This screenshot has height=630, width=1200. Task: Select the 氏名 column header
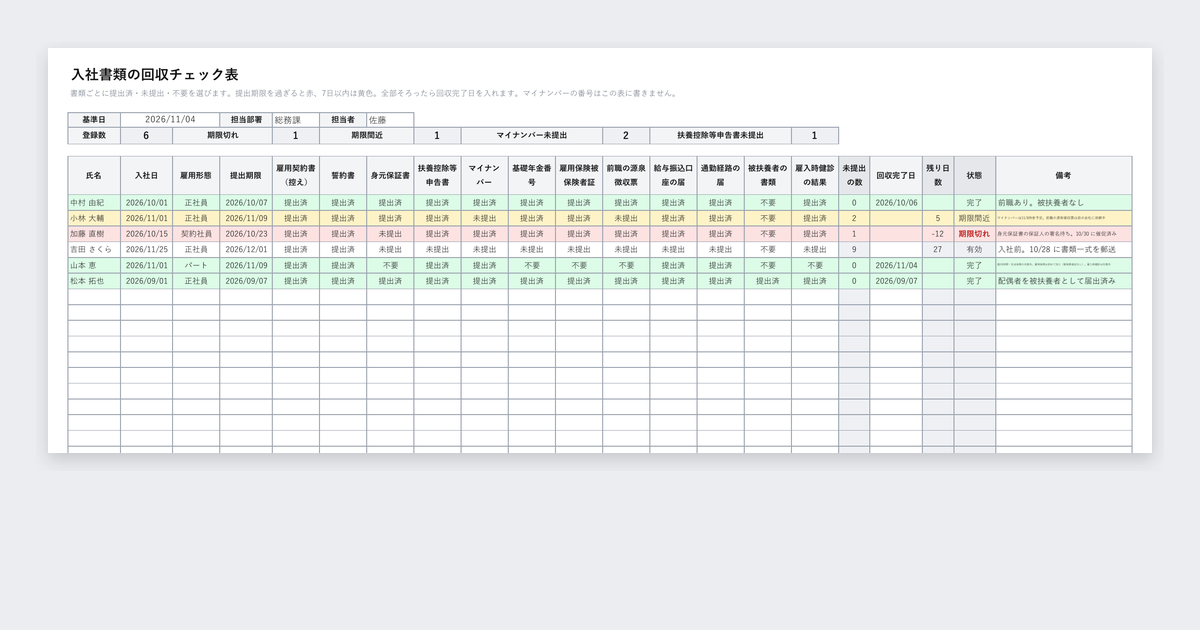point(94,175)
